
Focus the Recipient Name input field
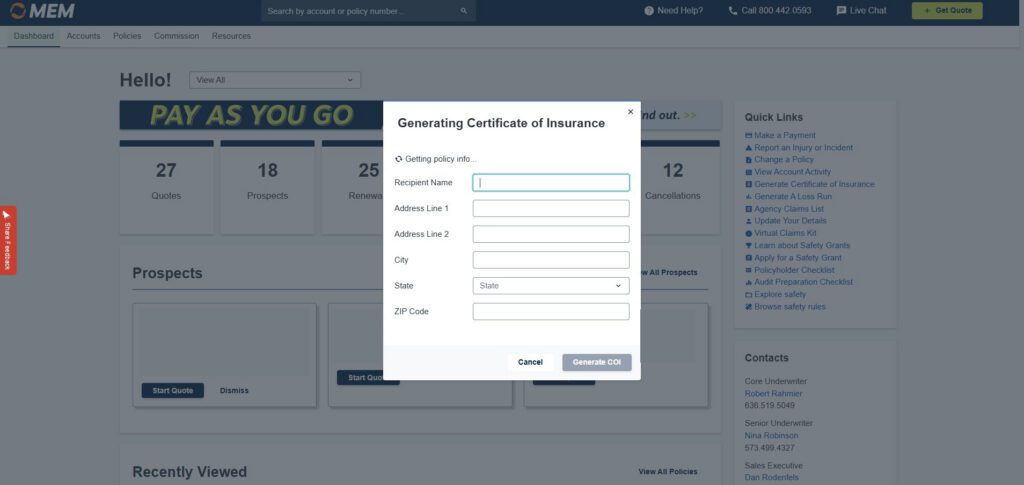coord(551,183)
